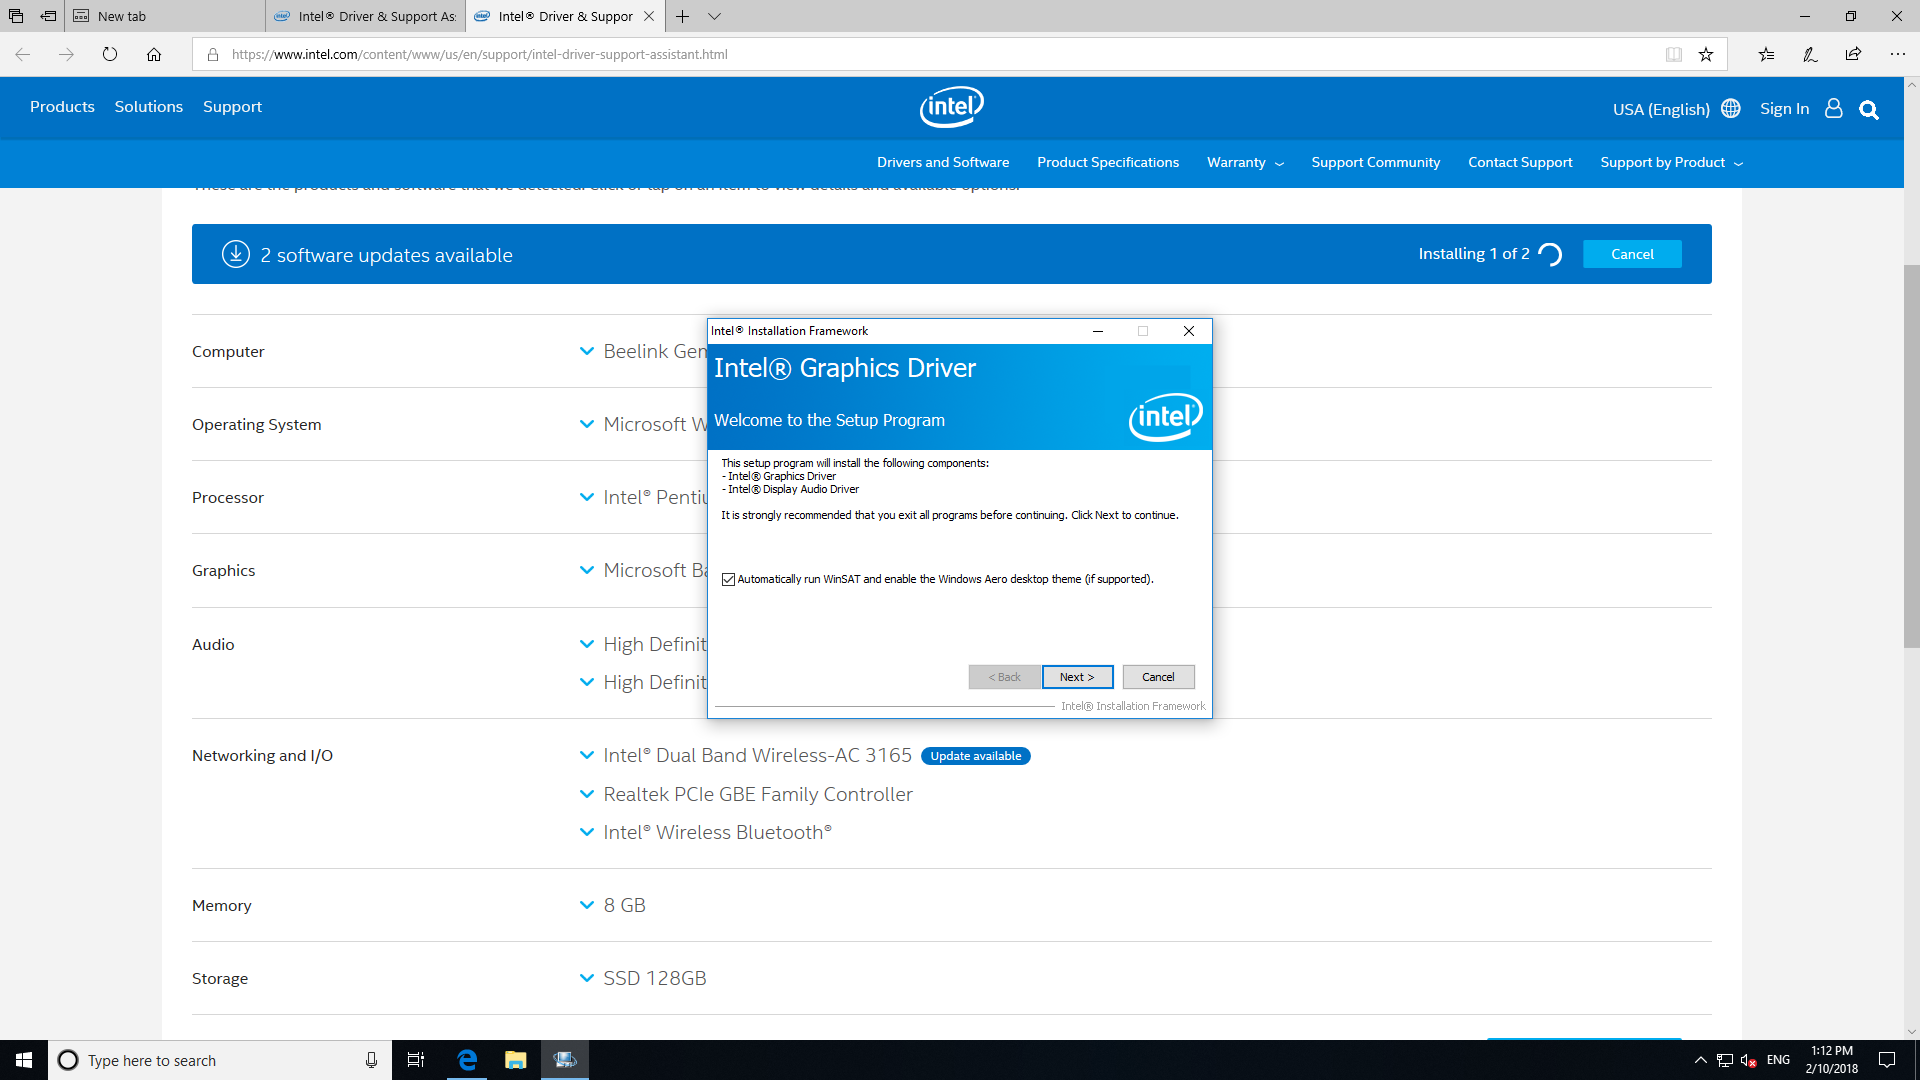
Task: Open the Warranty dropdown menu
Action: [x=1245, y=162]
